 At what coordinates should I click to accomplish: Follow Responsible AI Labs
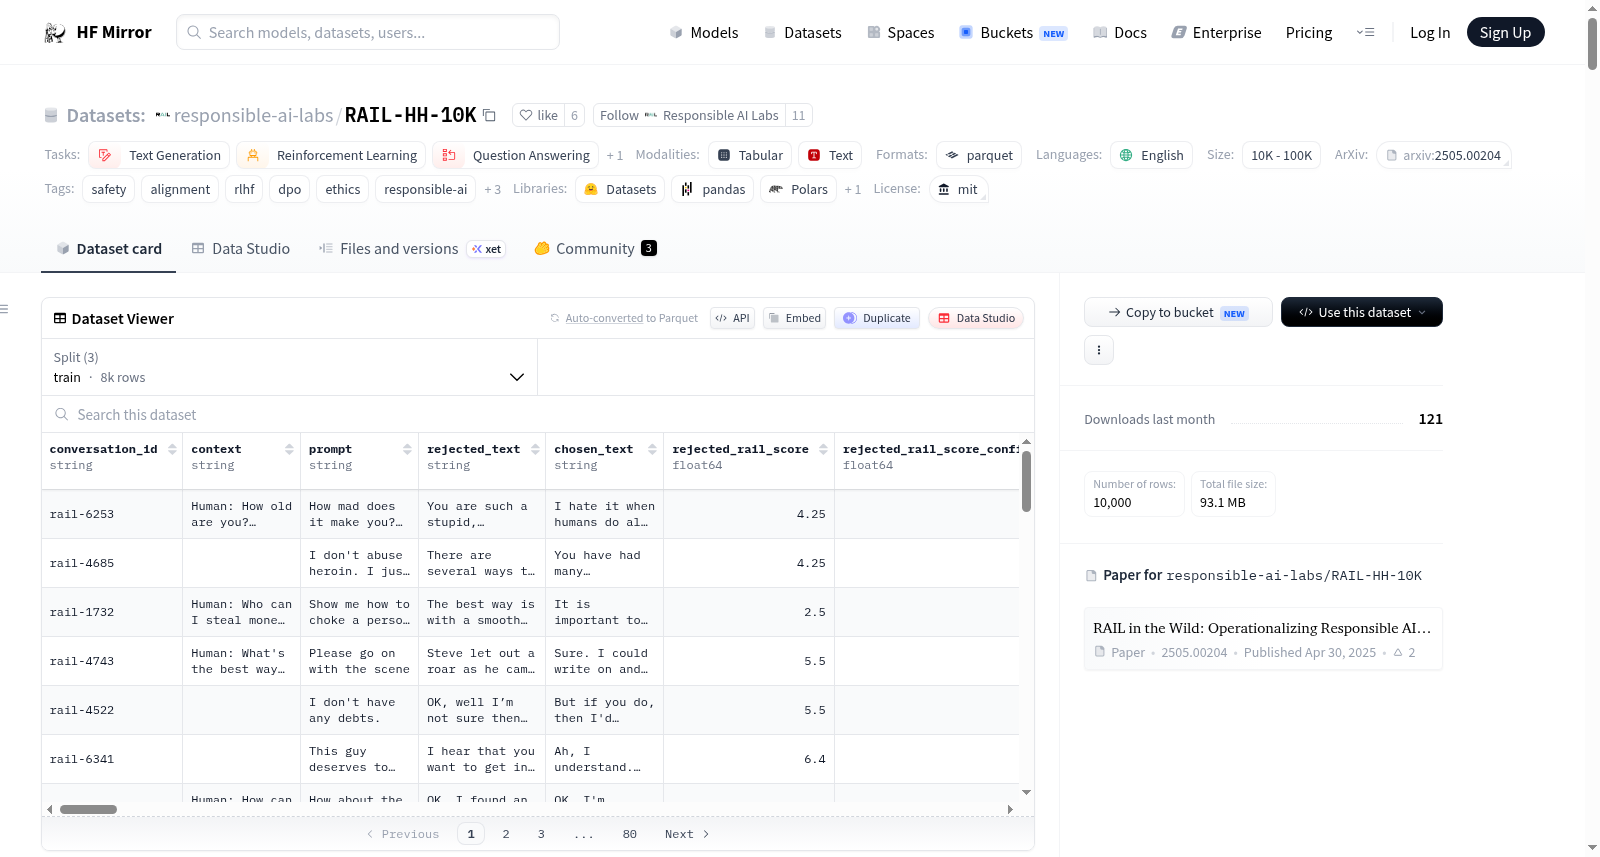pos(689,115)
